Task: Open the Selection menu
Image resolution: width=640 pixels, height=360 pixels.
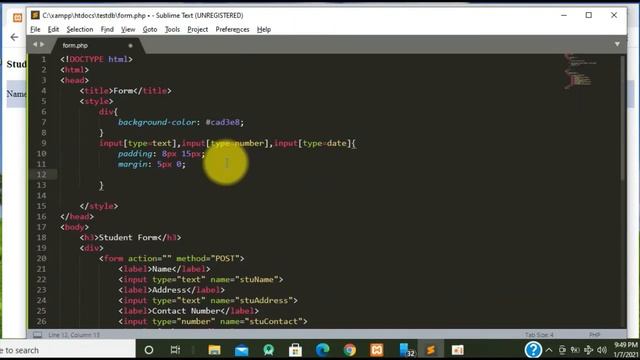Action: point(80,29)
